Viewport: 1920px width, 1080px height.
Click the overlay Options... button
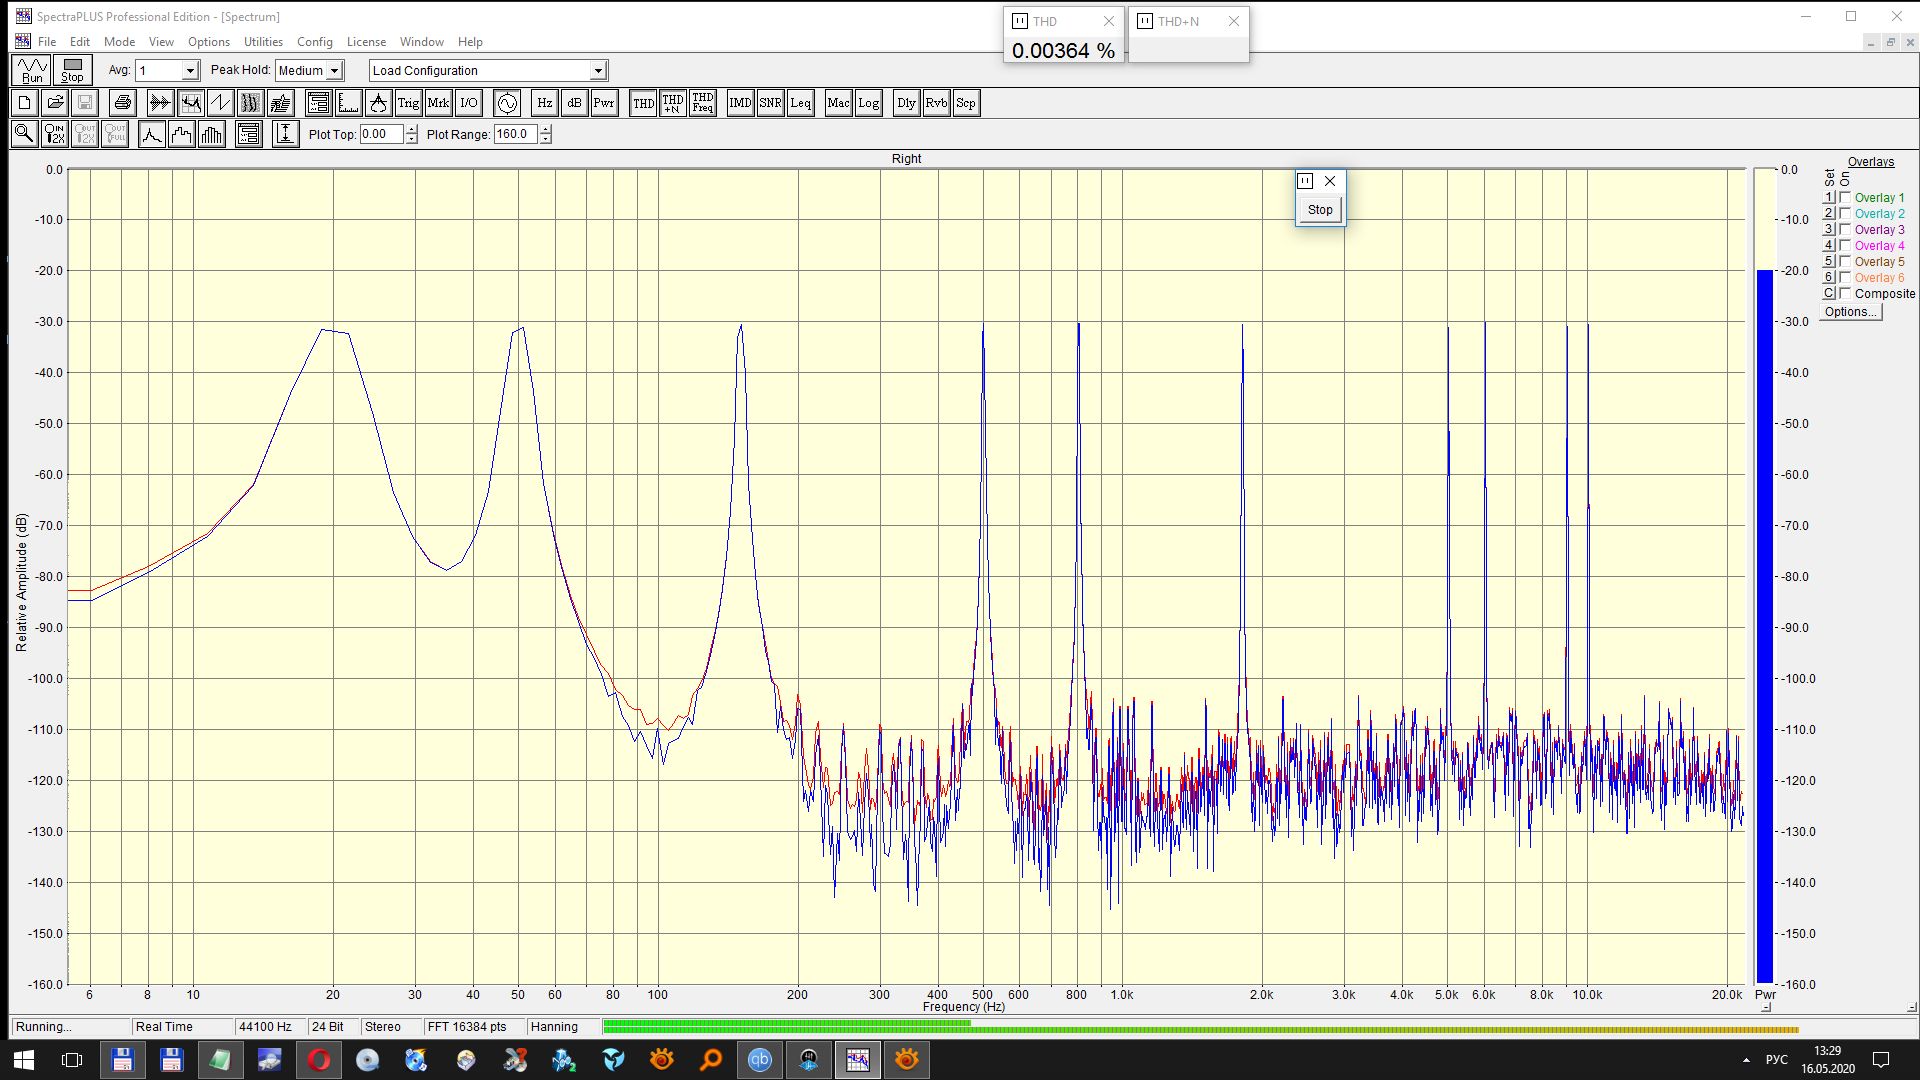click(x=1850, y=312)
